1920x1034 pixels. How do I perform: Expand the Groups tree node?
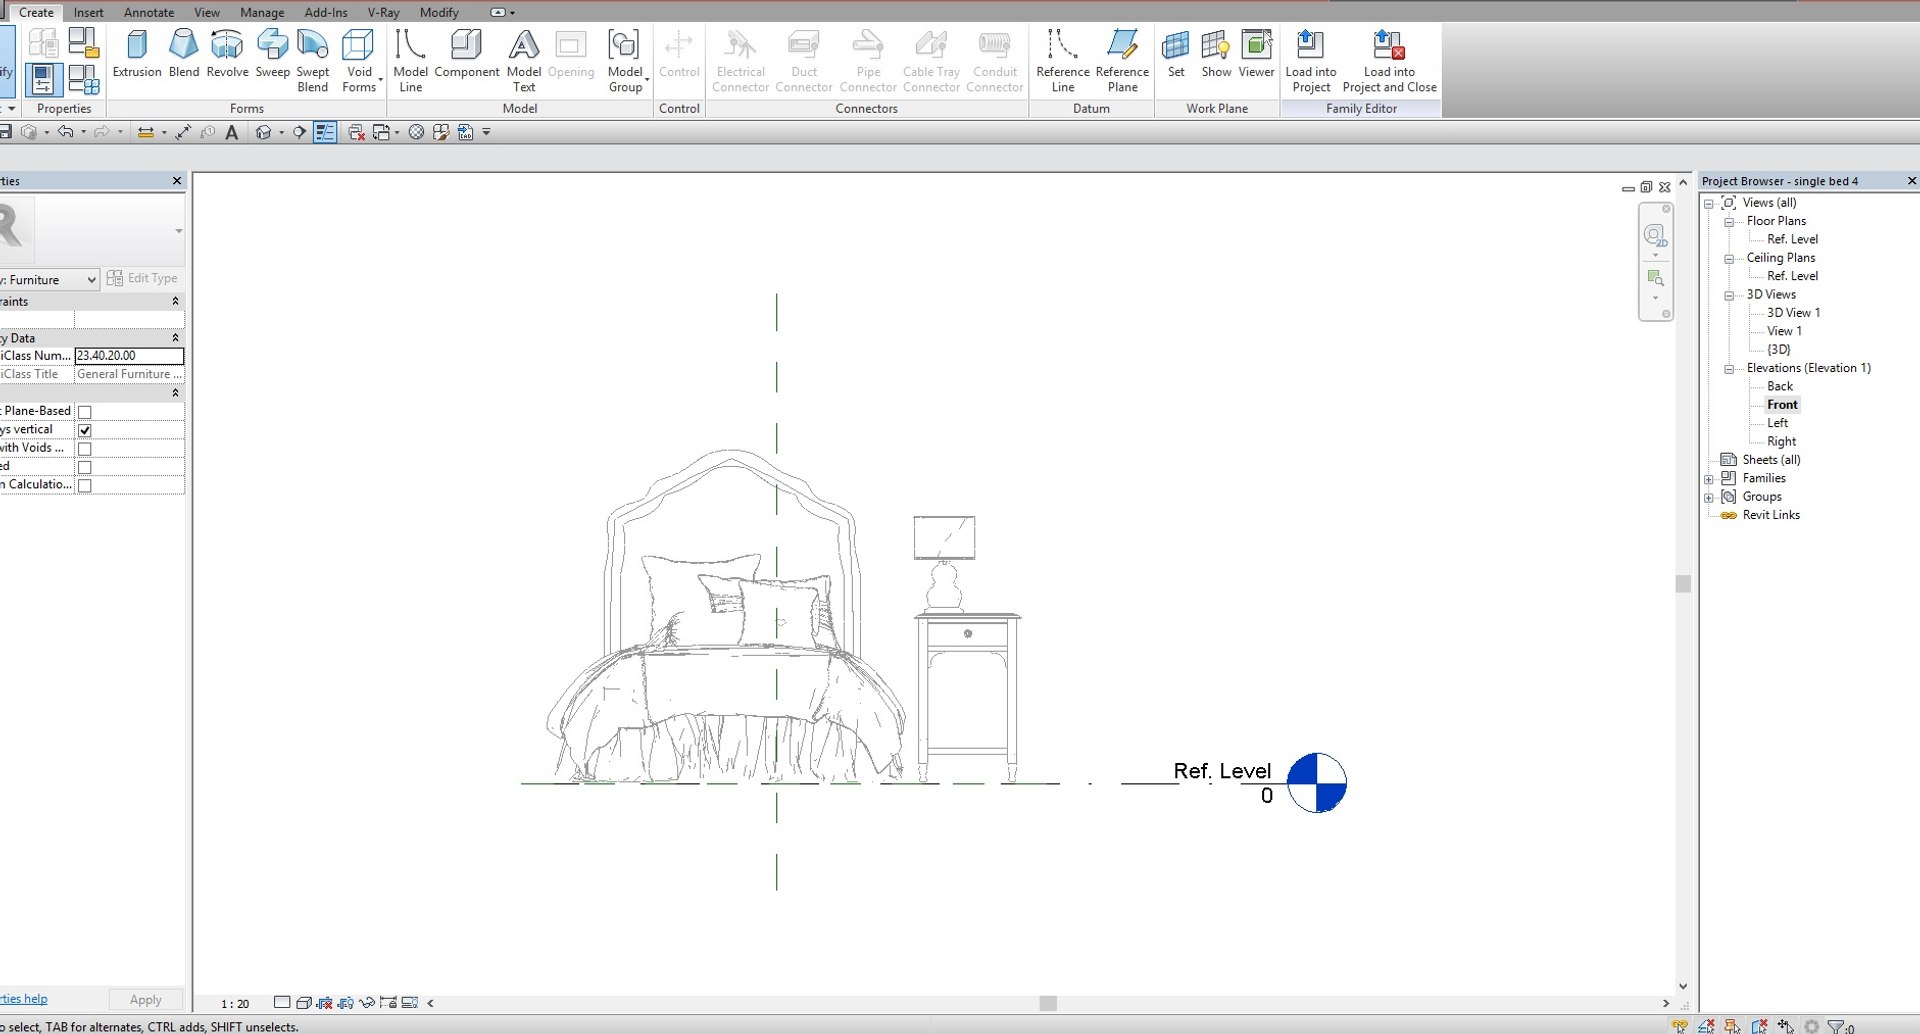pyautogui.click(x=1709, y=498)
